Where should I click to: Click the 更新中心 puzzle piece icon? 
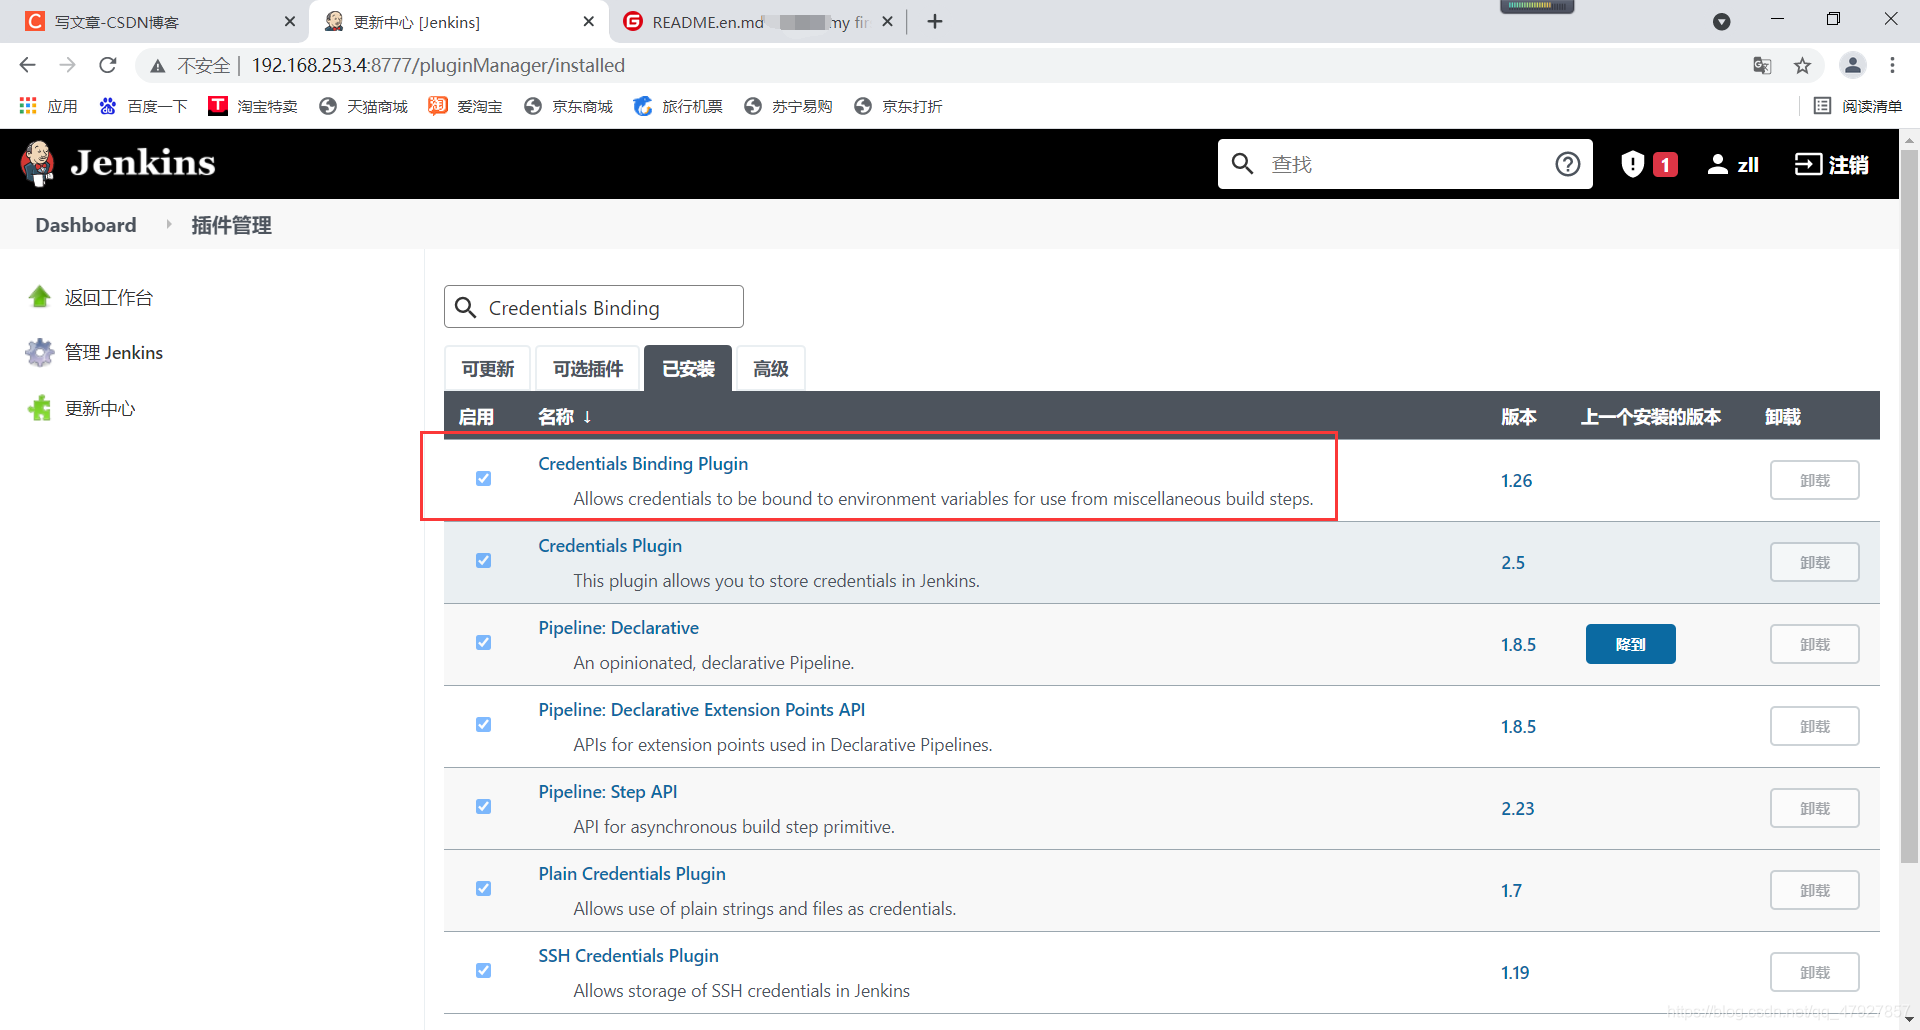tap(40, 408)
